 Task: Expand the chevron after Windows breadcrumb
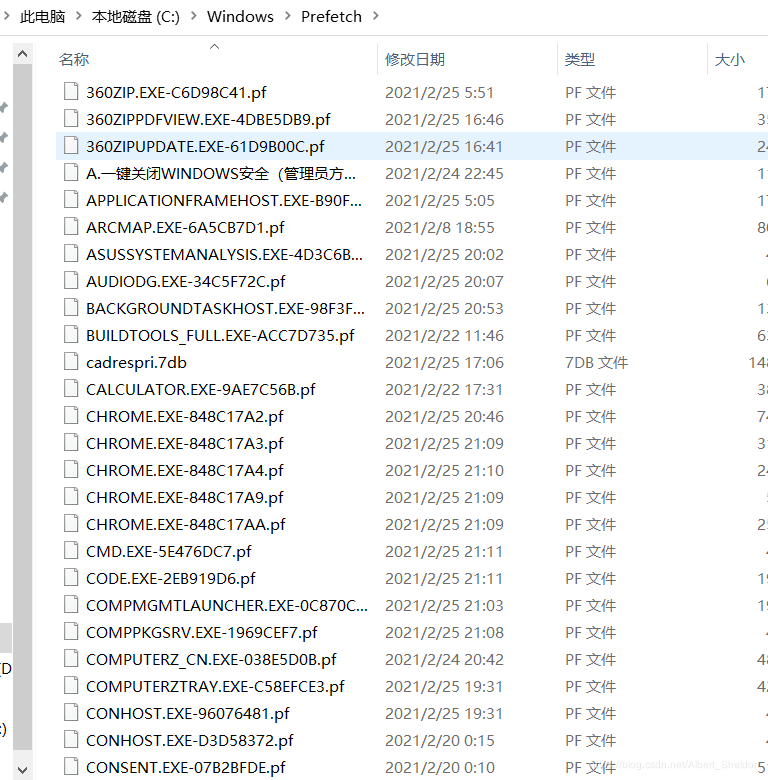coord(288,16)
